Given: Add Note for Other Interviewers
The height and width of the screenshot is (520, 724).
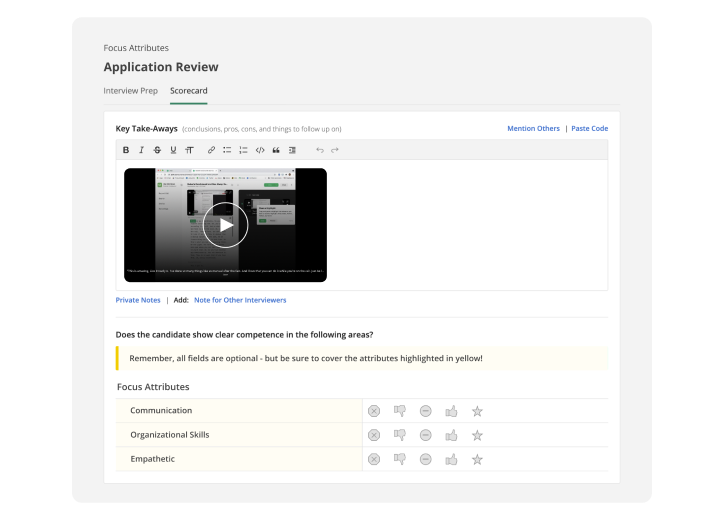Looking at the screenshot, I should (x=240, y=300).
